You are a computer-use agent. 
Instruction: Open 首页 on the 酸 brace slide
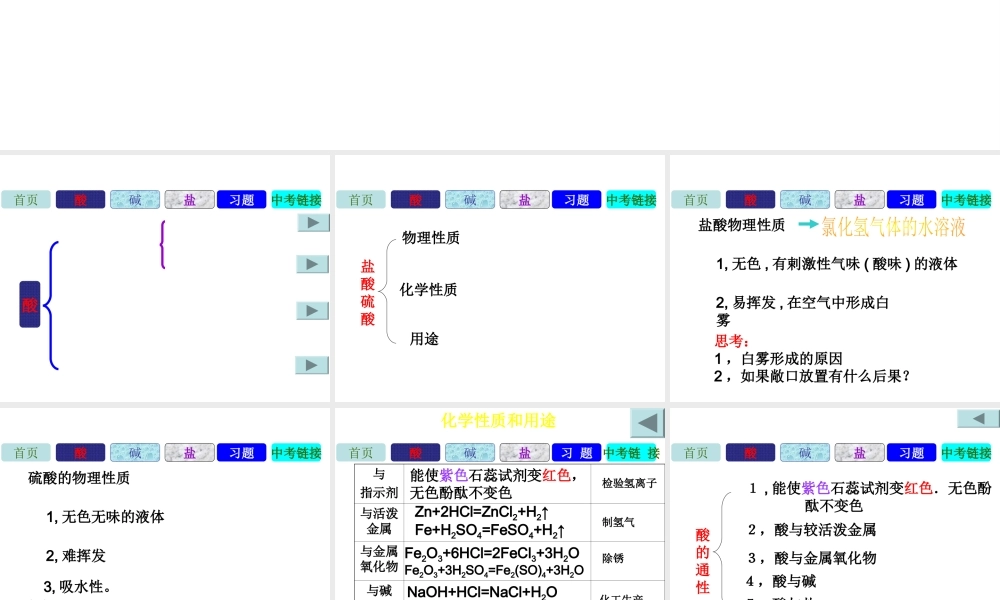(x=26, y=200)
